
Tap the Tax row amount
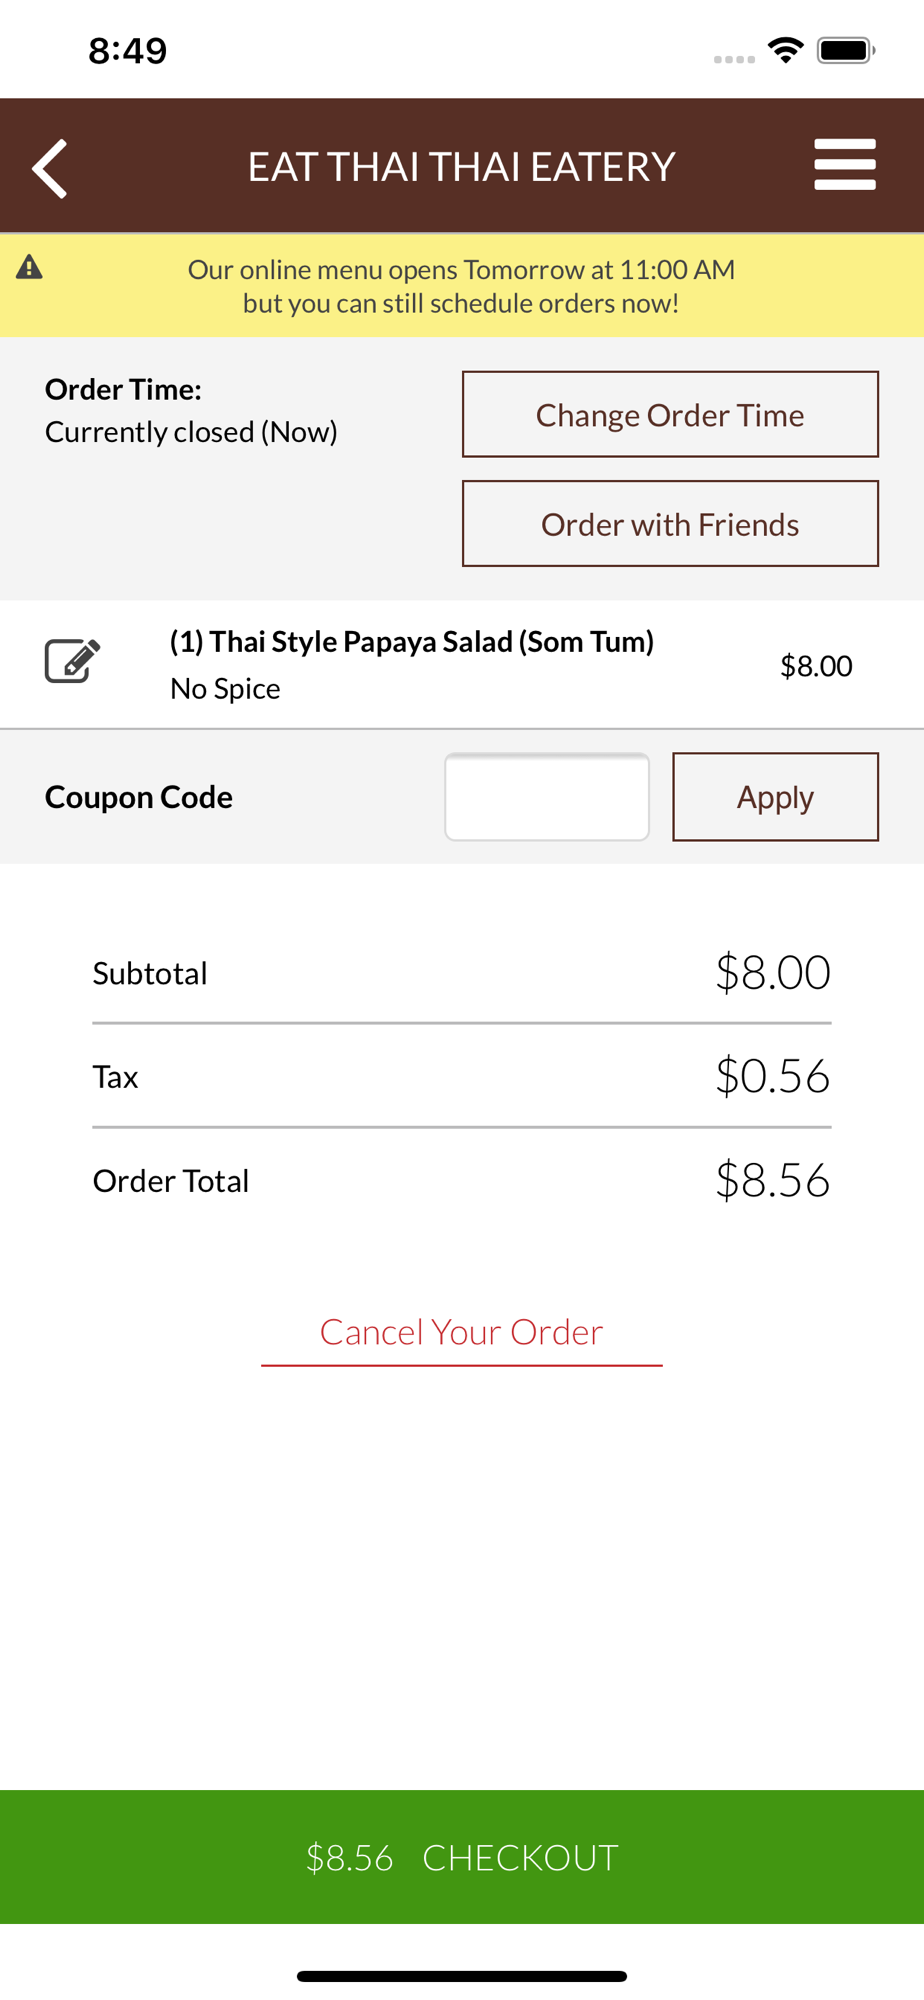pyautogui.click(x=772, y=1077)
